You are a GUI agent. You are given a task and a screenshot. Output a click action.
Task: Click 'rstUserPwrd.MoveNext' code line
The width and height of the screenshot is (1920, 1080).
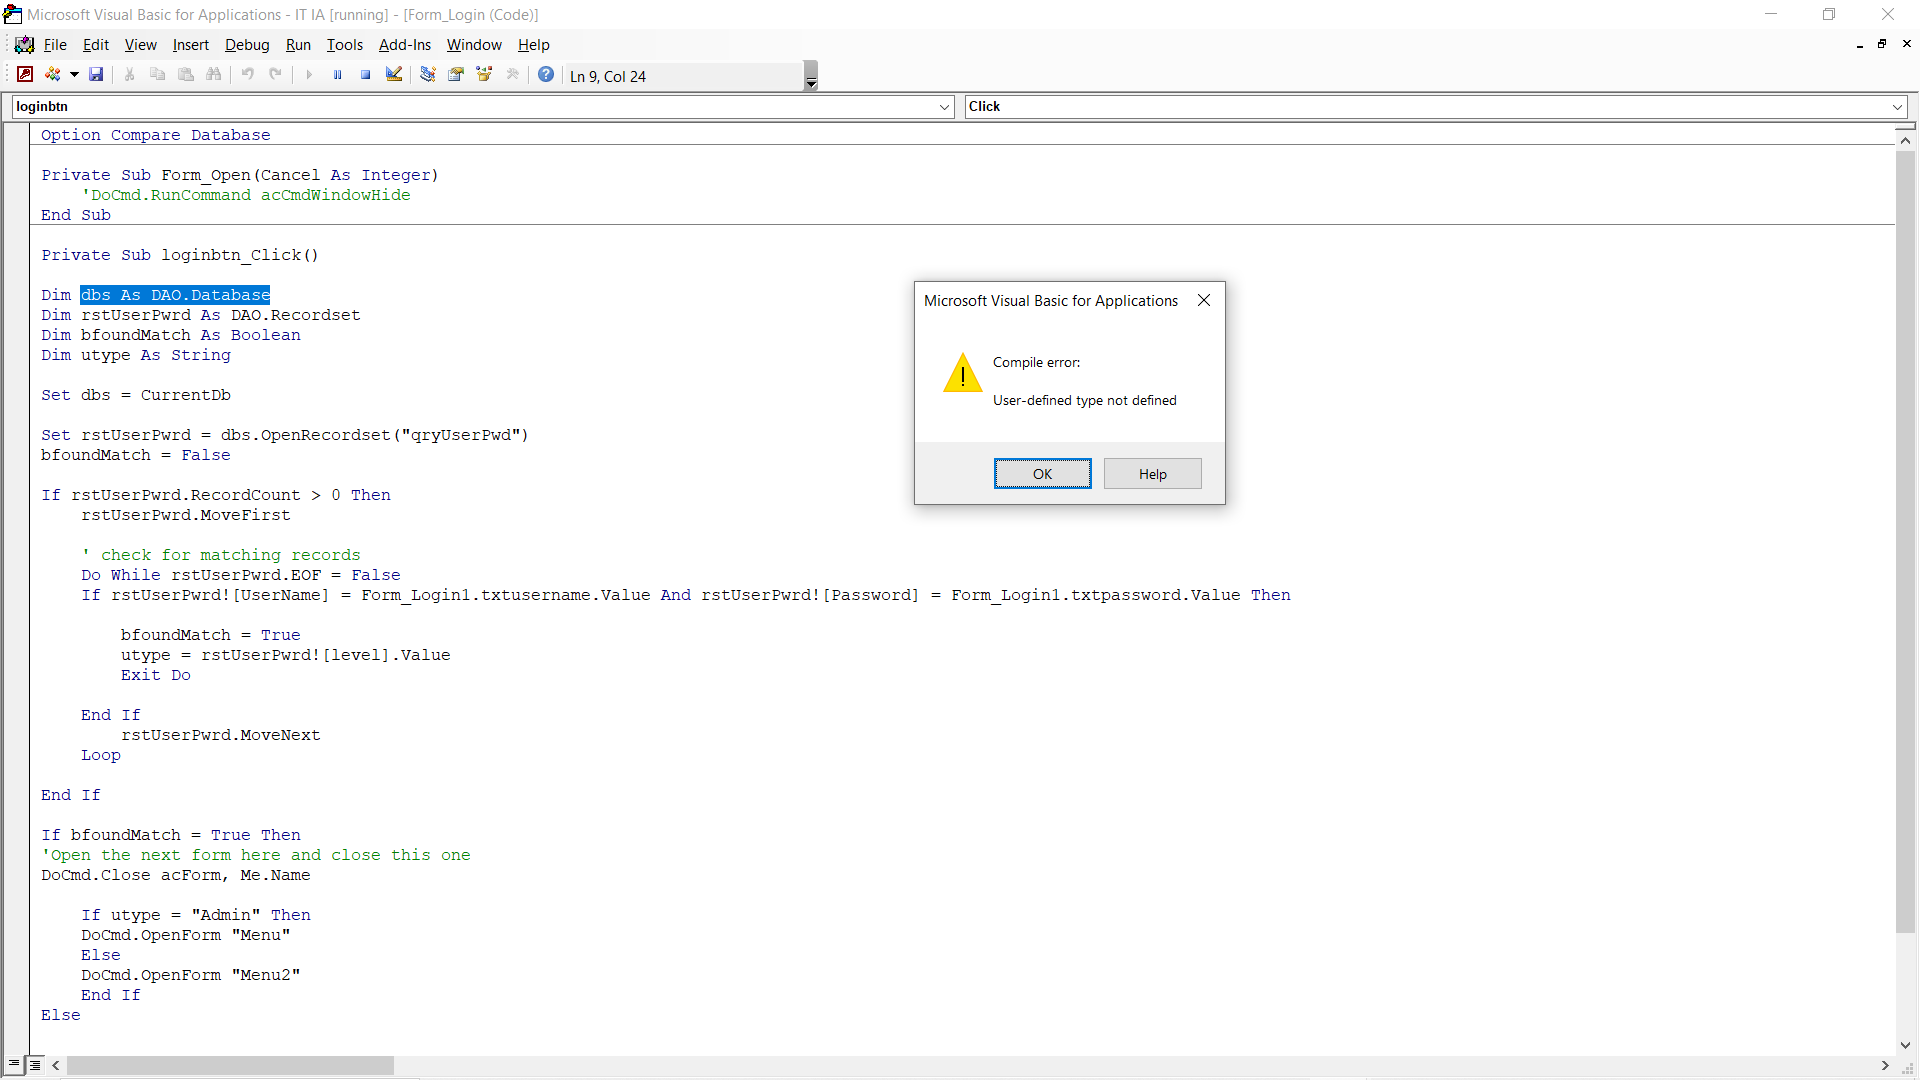click(221, 735)
